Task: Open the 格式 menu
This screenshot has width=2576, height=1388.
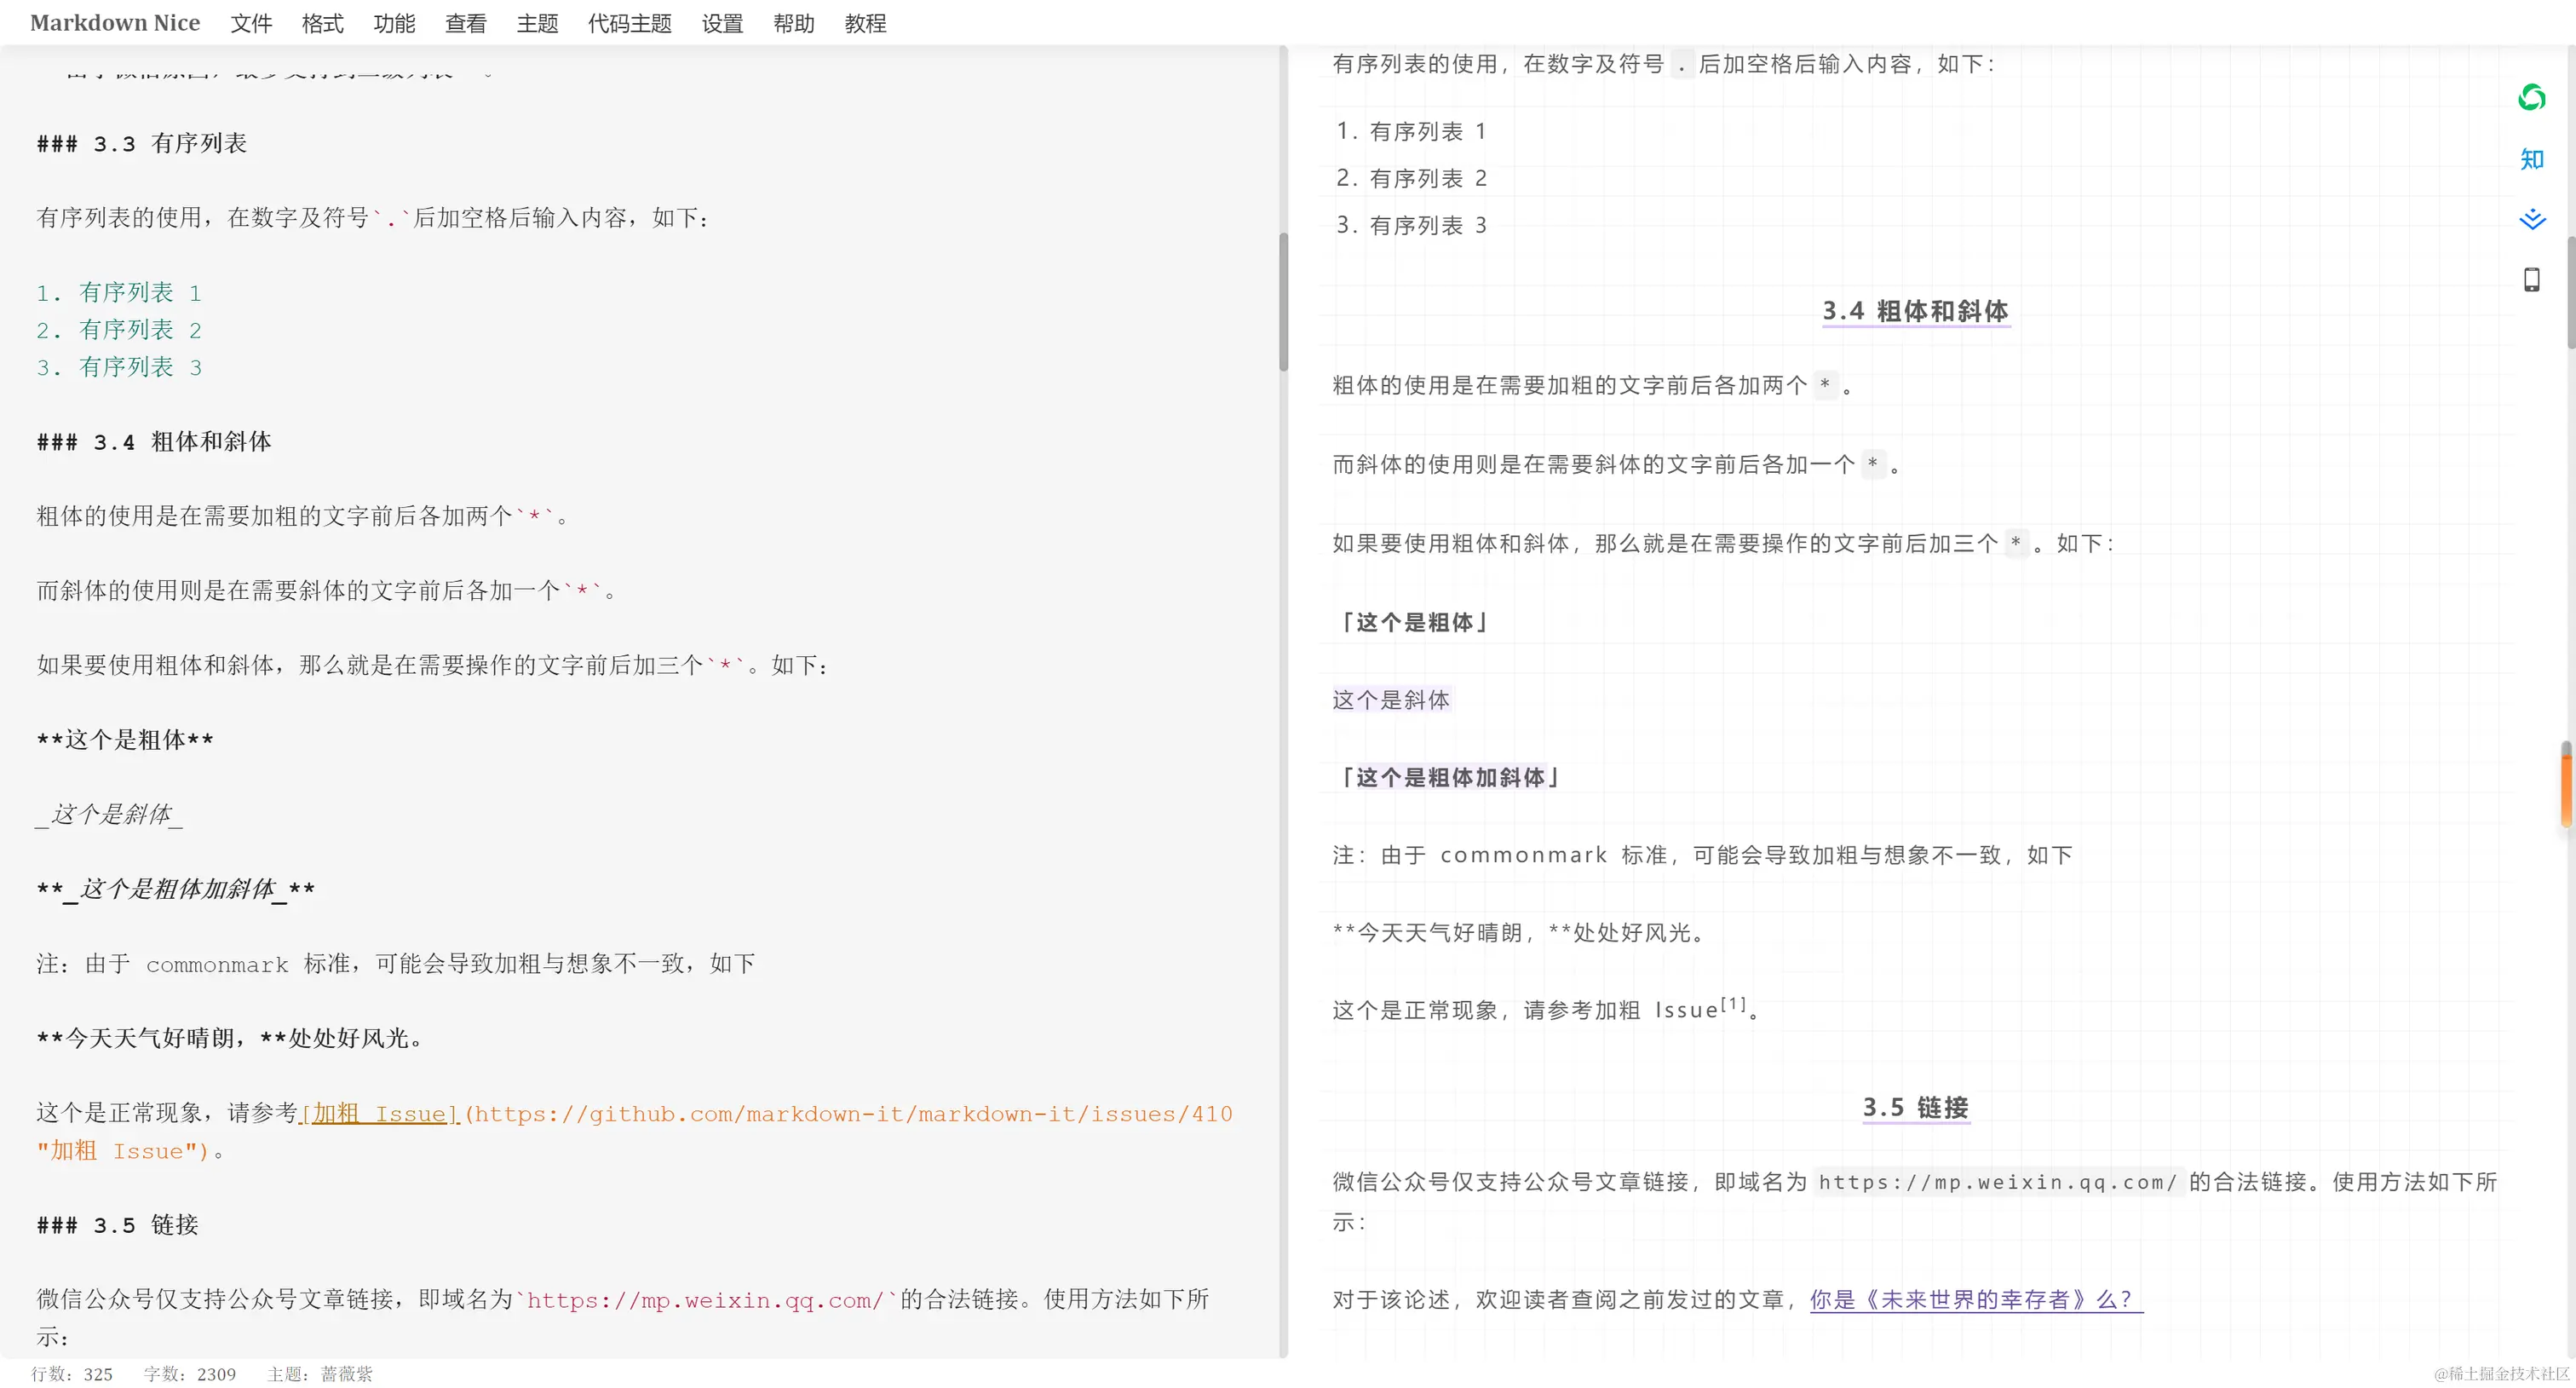Action: pyautogui.click(x=322, y=23)
